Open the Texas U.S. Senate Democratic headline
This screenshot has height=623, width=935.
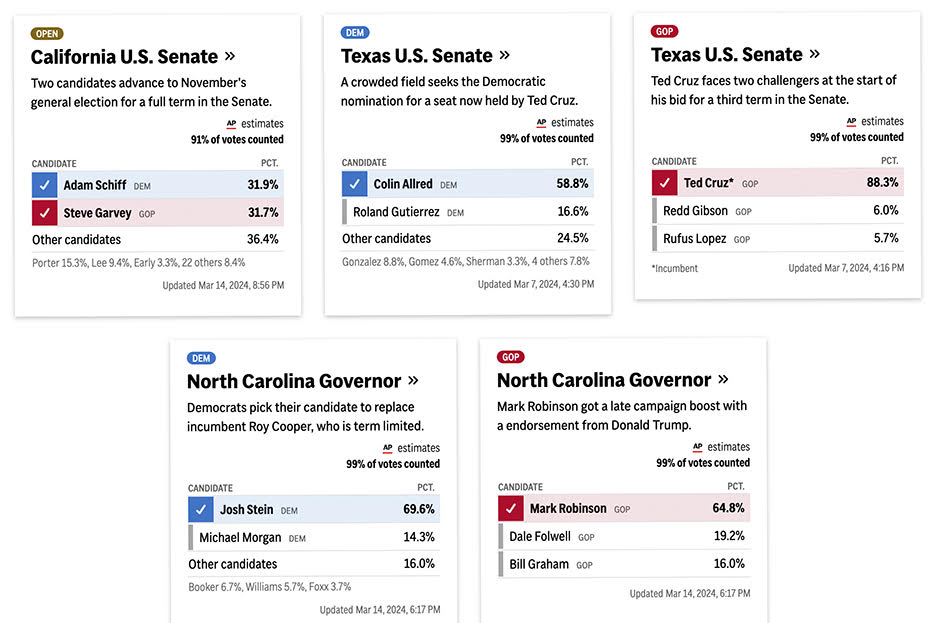[x=417, y=56]
